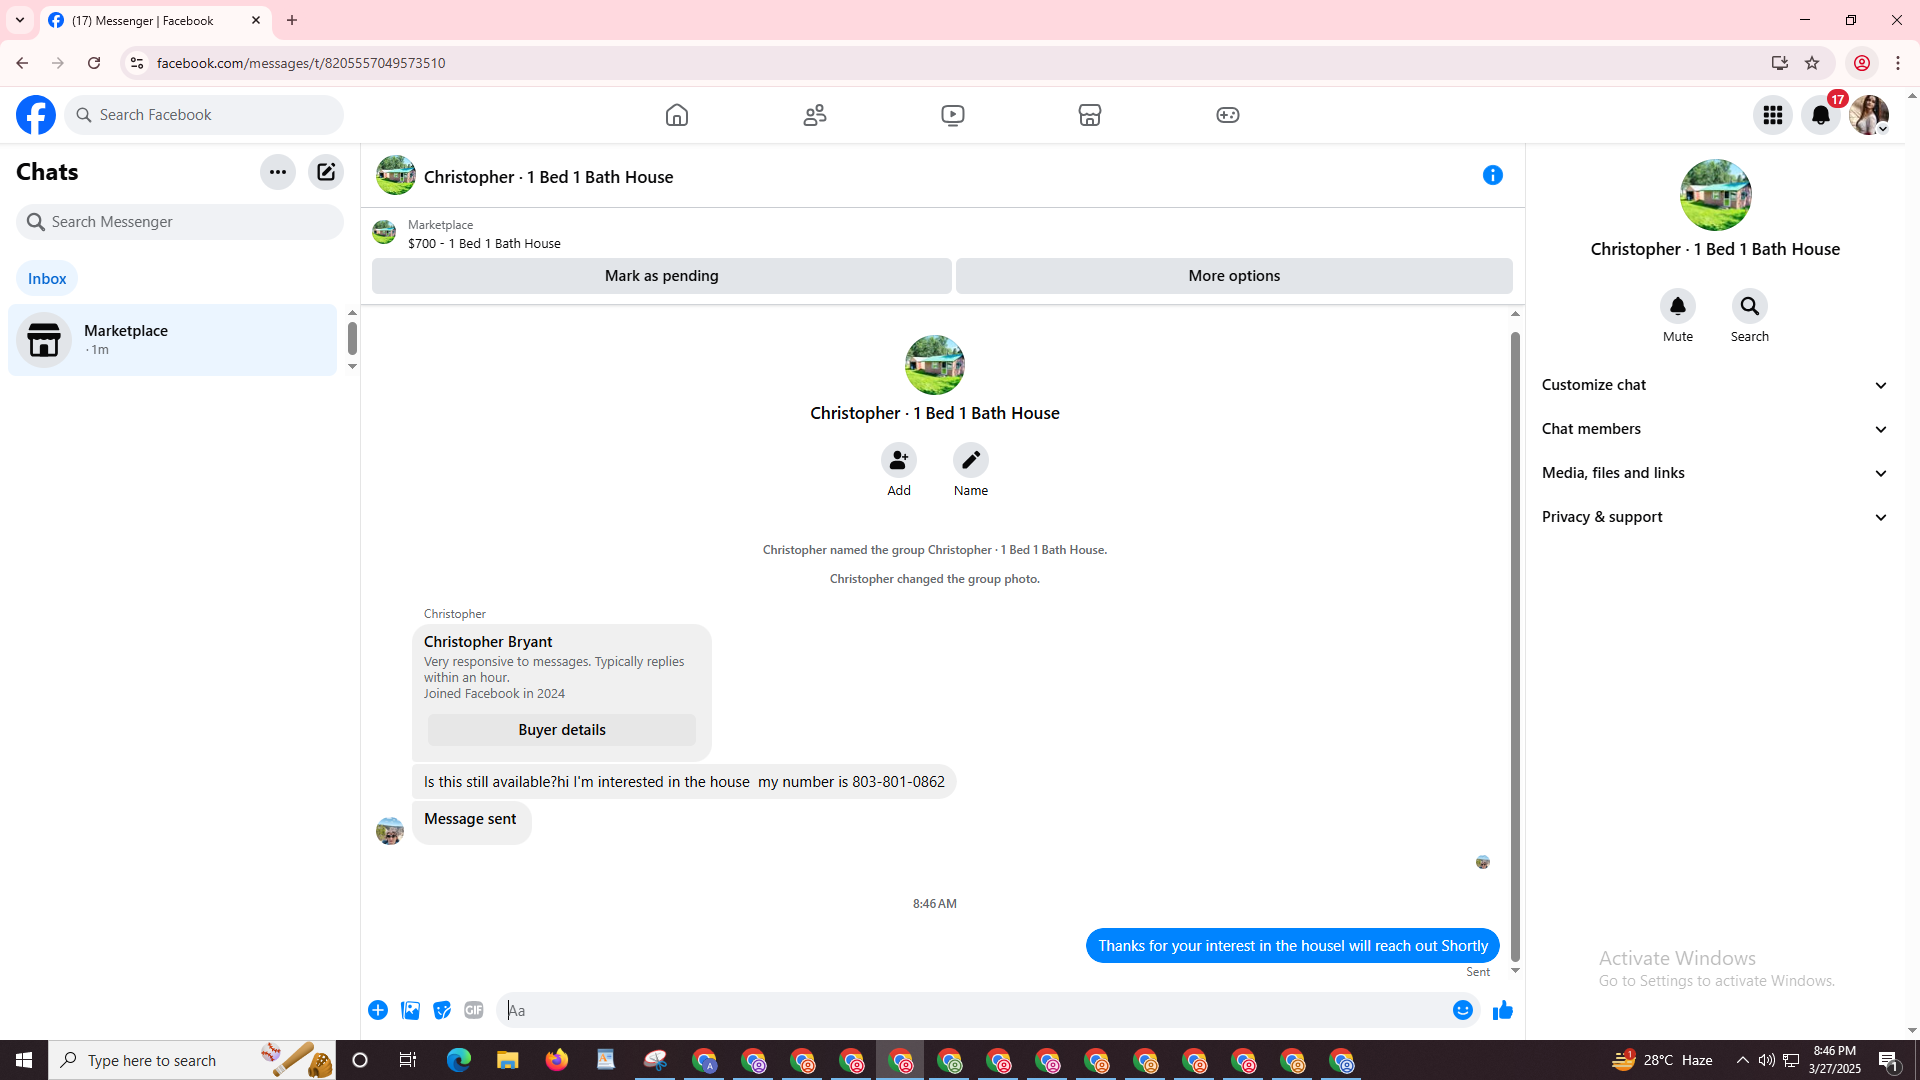Screen dimensions: 1920x1080
Task: Open the notifications bell with 17 badge
Action: [x=1821, y=115]
